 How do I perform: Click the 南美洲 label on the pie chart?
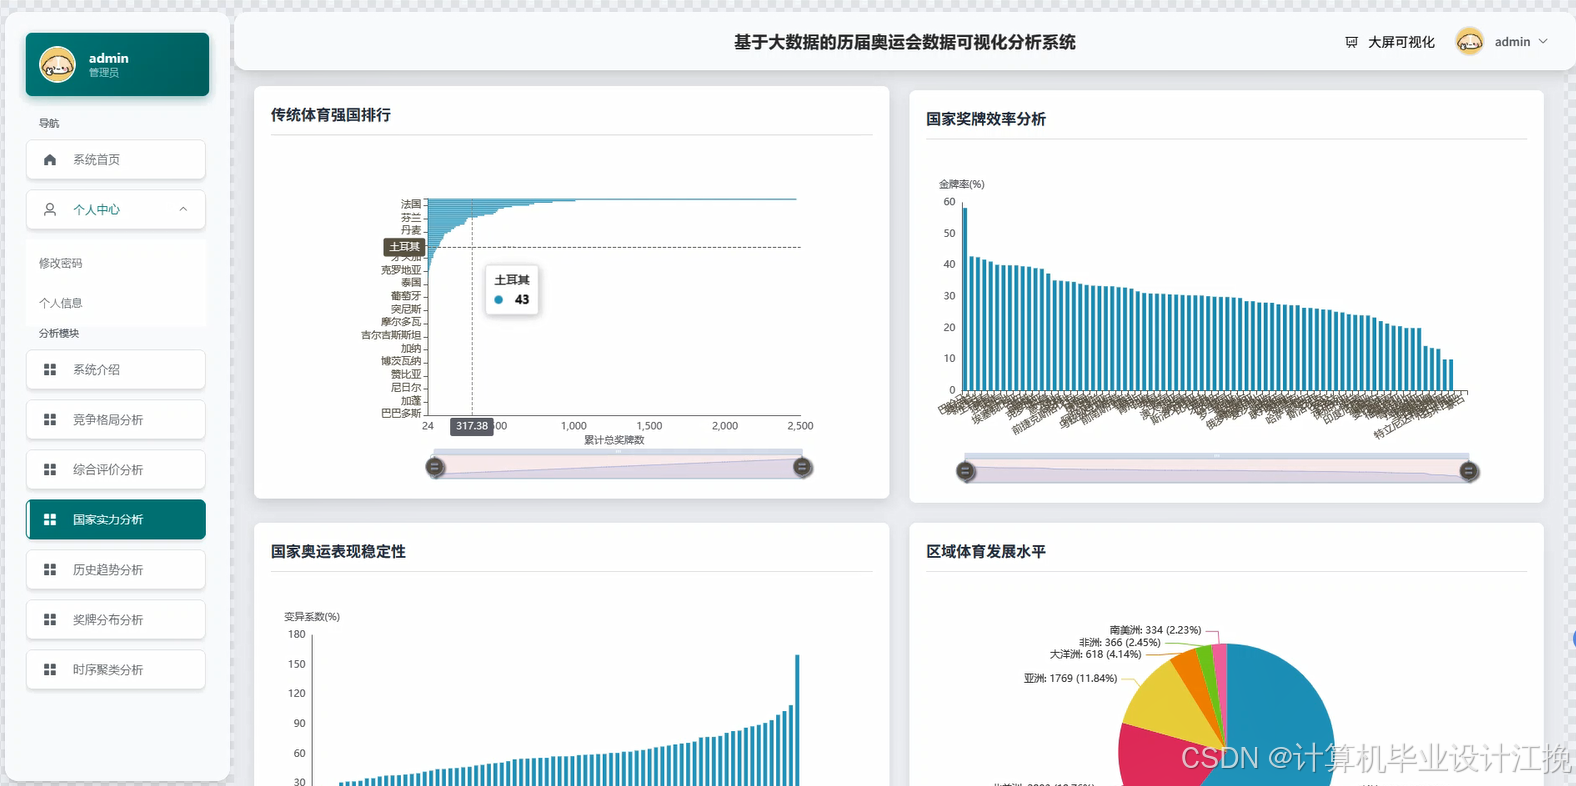[x=1155, y=630]
